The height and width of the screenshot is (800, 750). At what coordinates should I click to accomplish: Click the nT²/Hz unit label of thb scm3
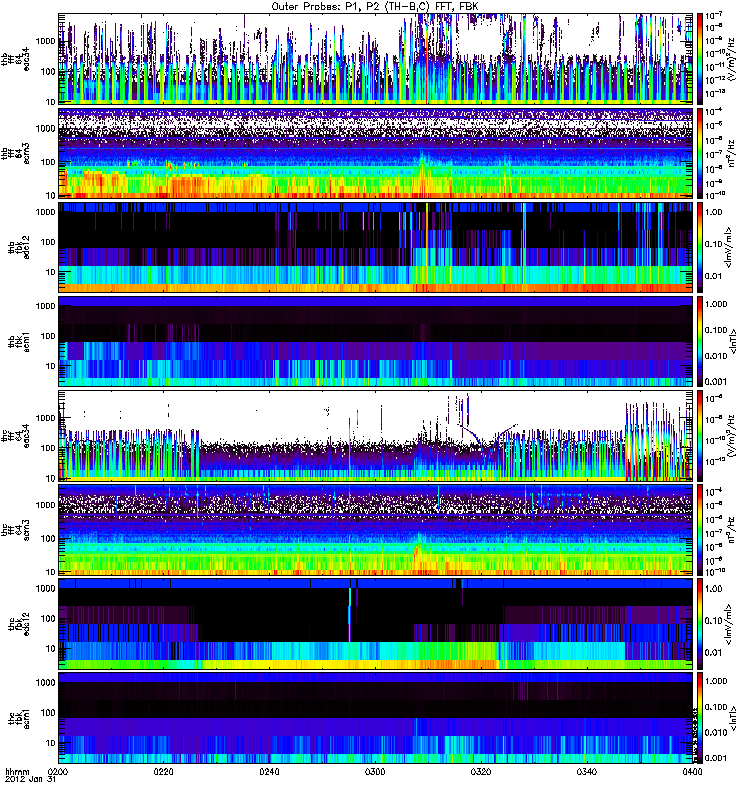coord(731,153)
